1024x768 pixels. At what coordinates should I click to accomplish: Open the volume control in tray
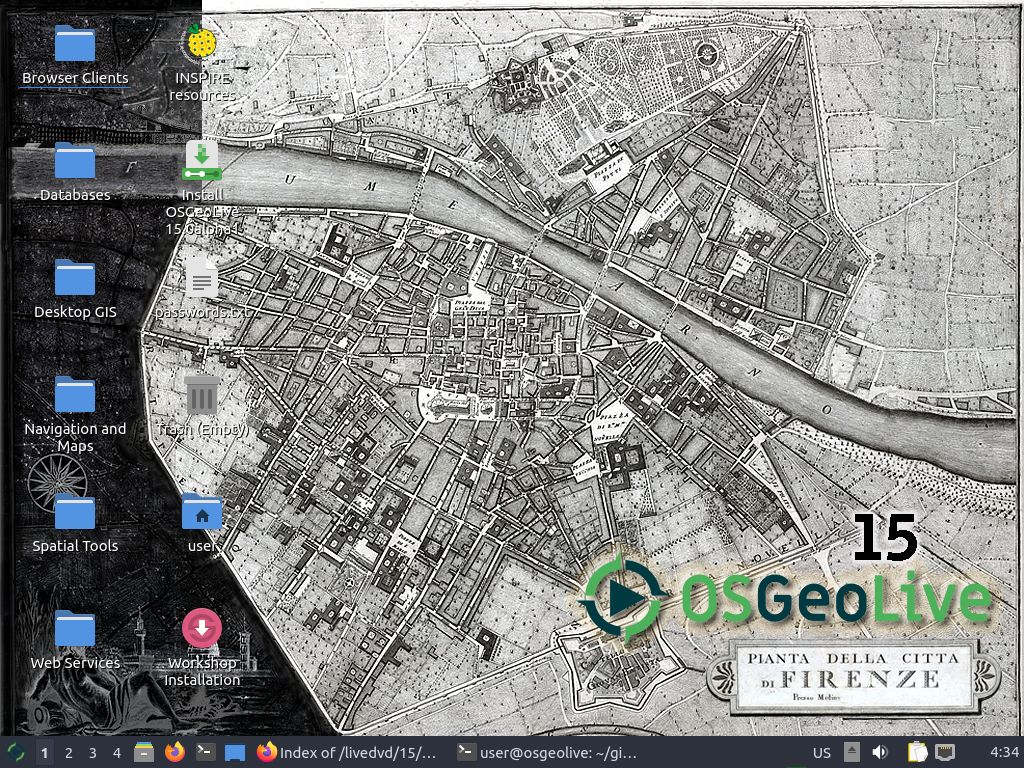click(880, 752)
